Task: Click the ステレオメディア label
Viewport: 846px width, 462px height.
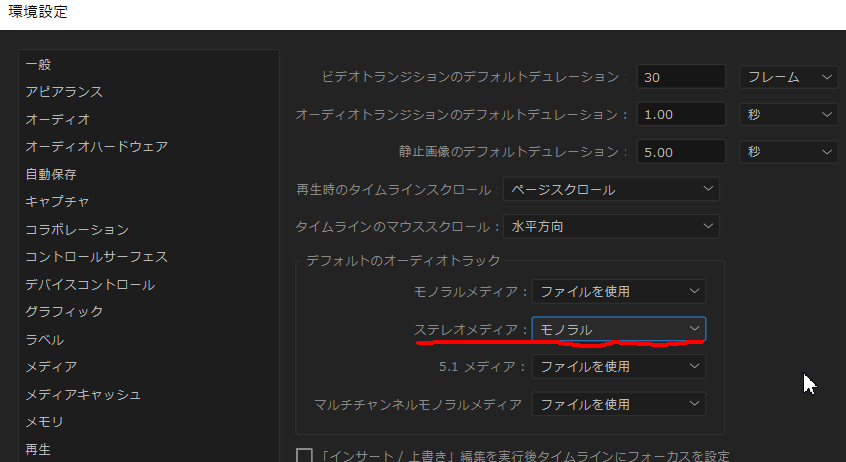Action: pos(470,329)
